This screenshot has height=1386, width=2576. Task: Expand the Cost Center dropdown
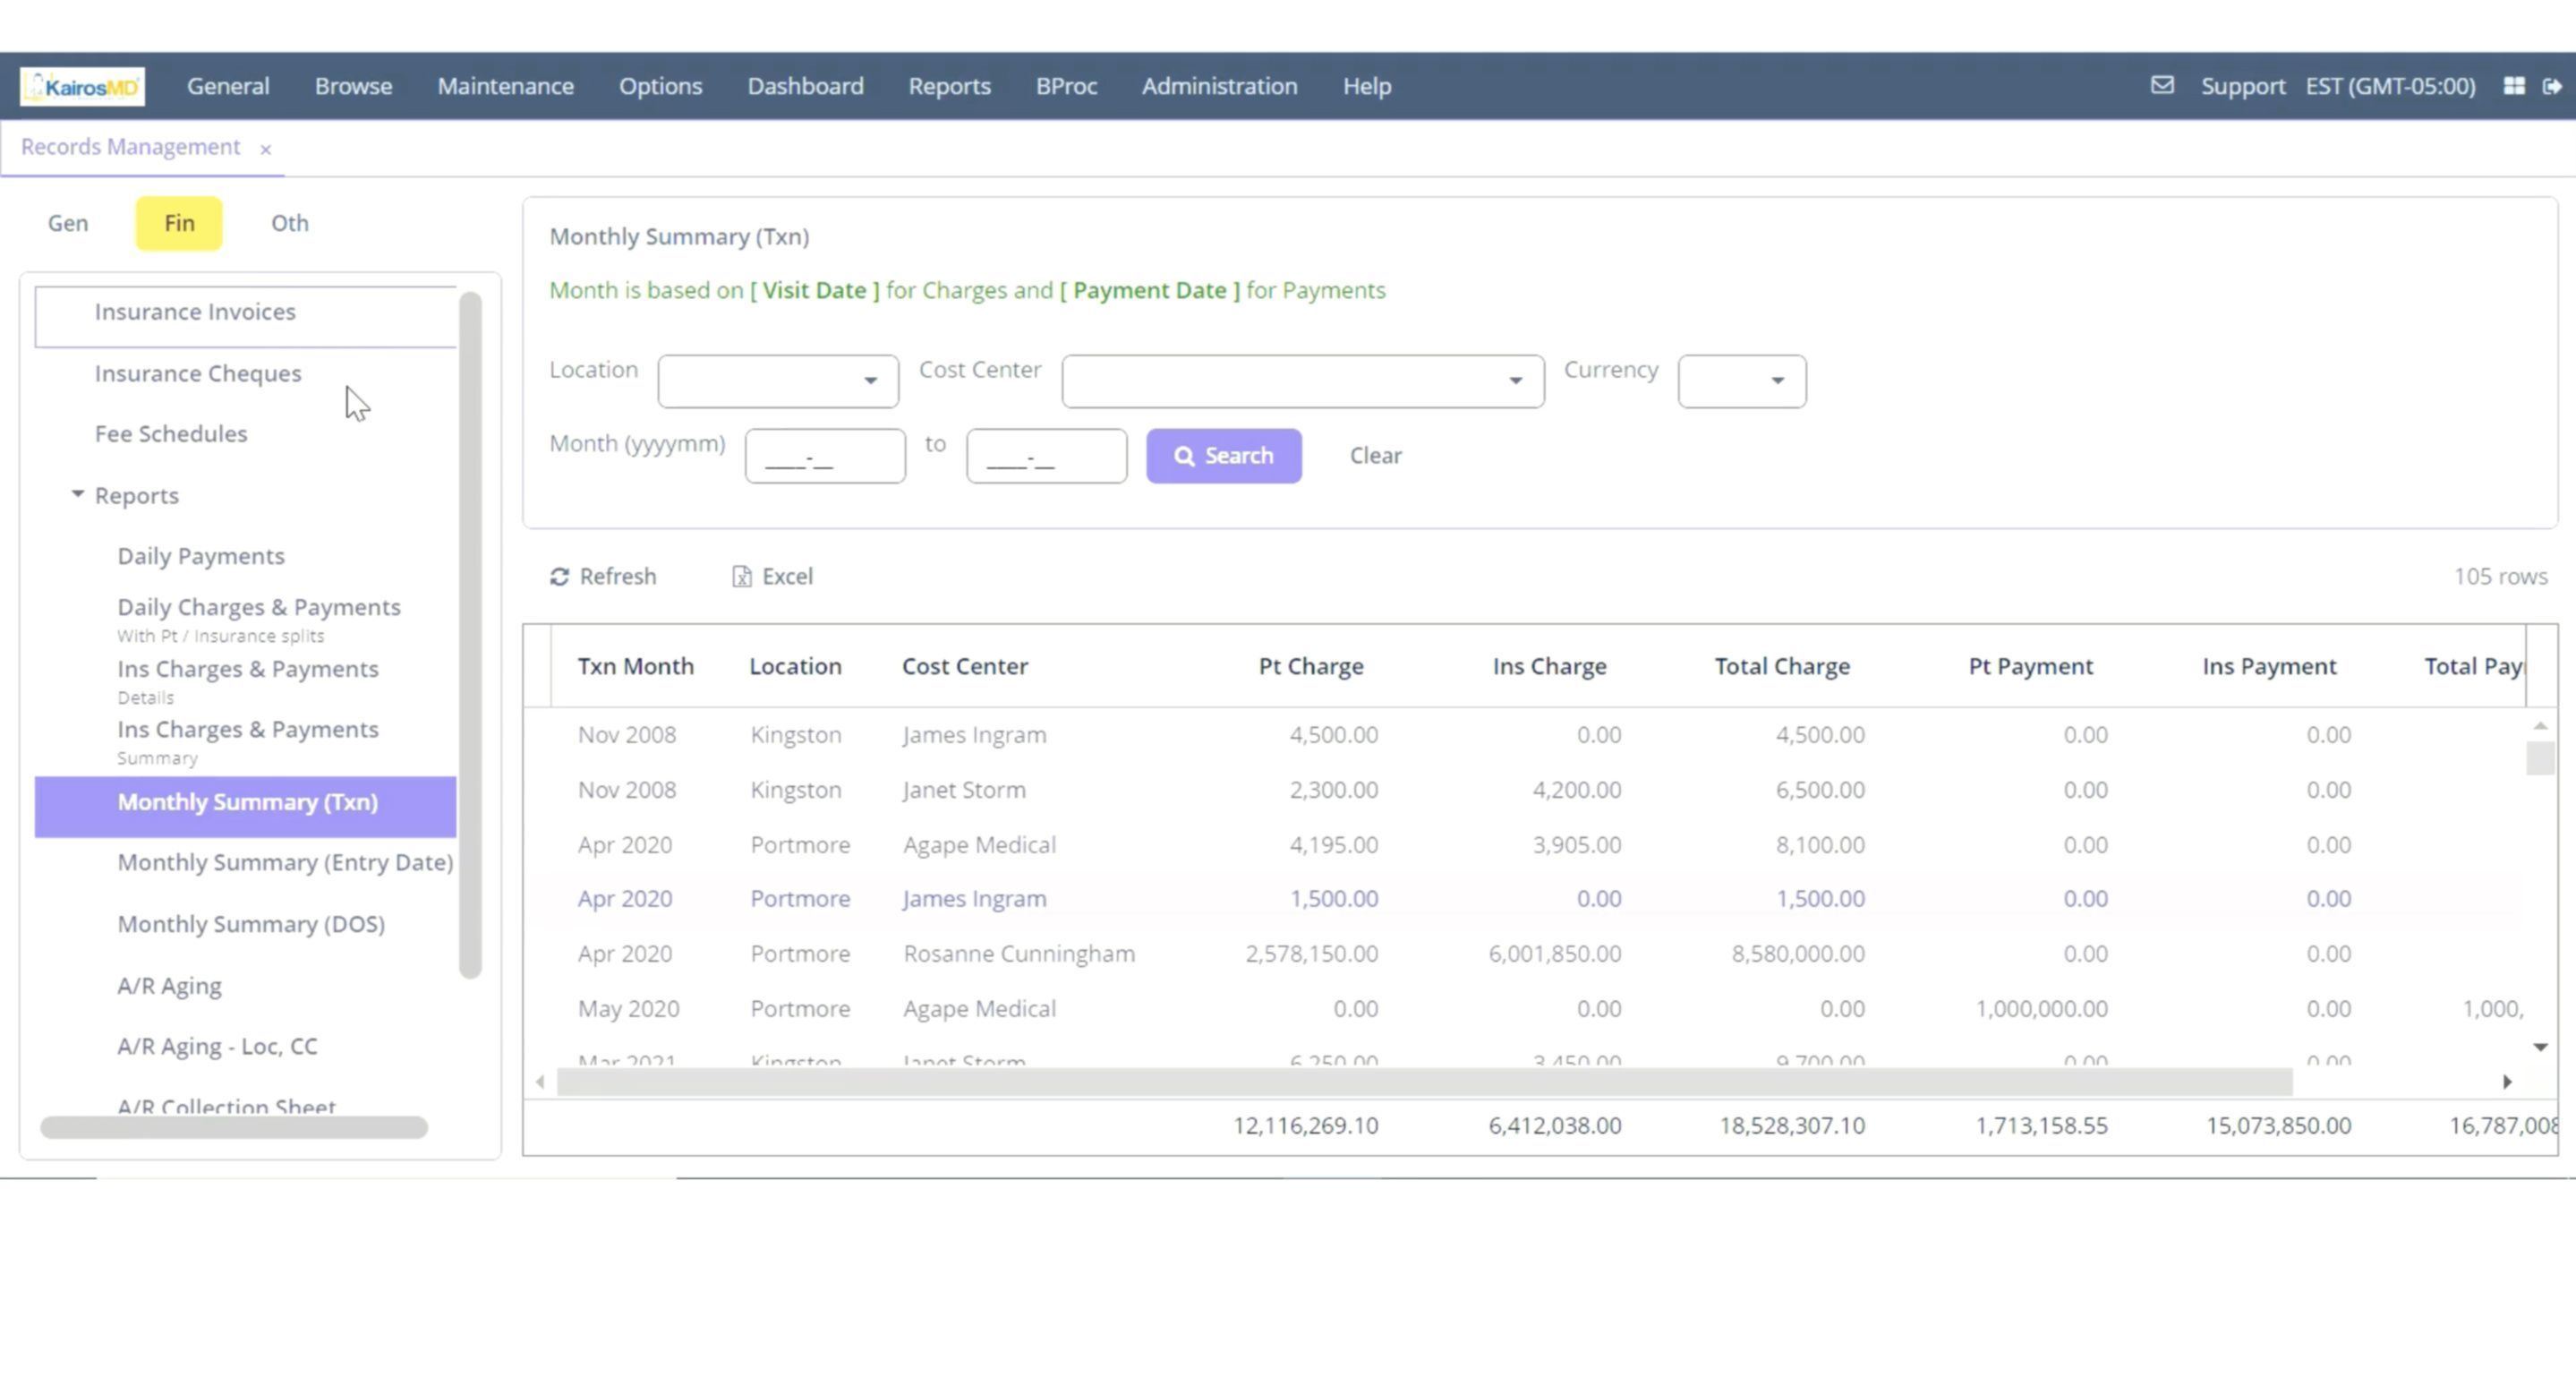tap(1302, 381)
